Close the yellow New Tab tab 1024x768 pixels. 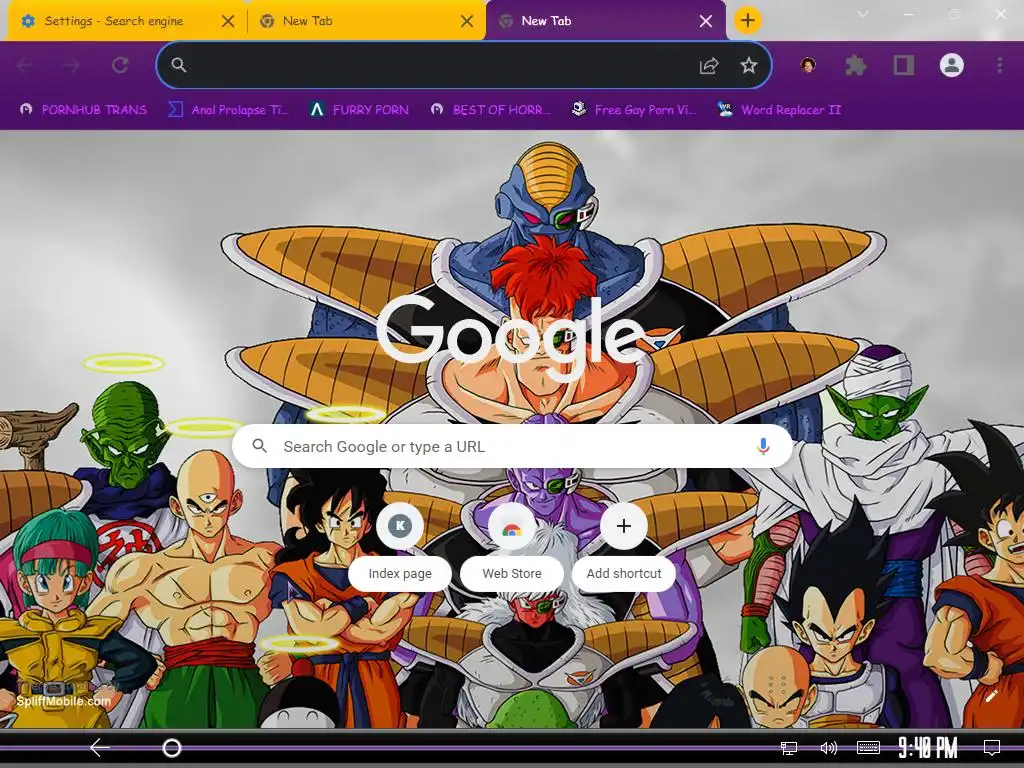point(466,21)
